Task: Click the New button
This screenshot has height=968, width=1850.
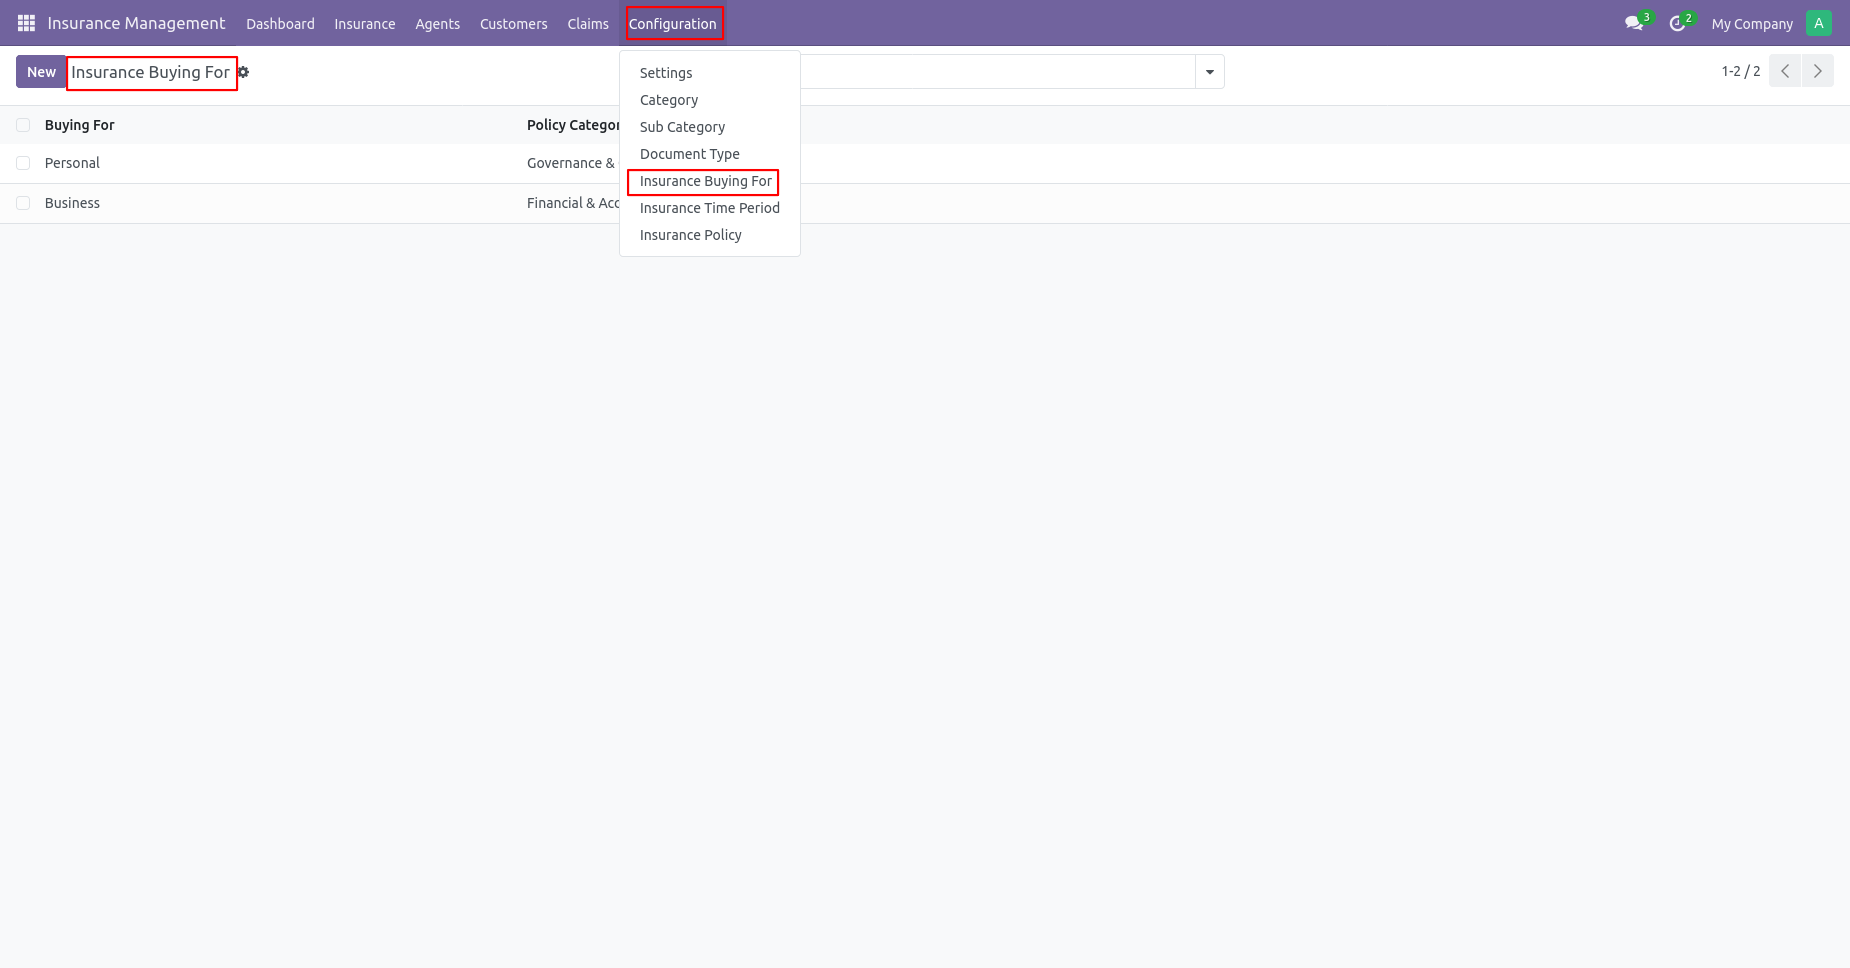Action: click(41, 72)
